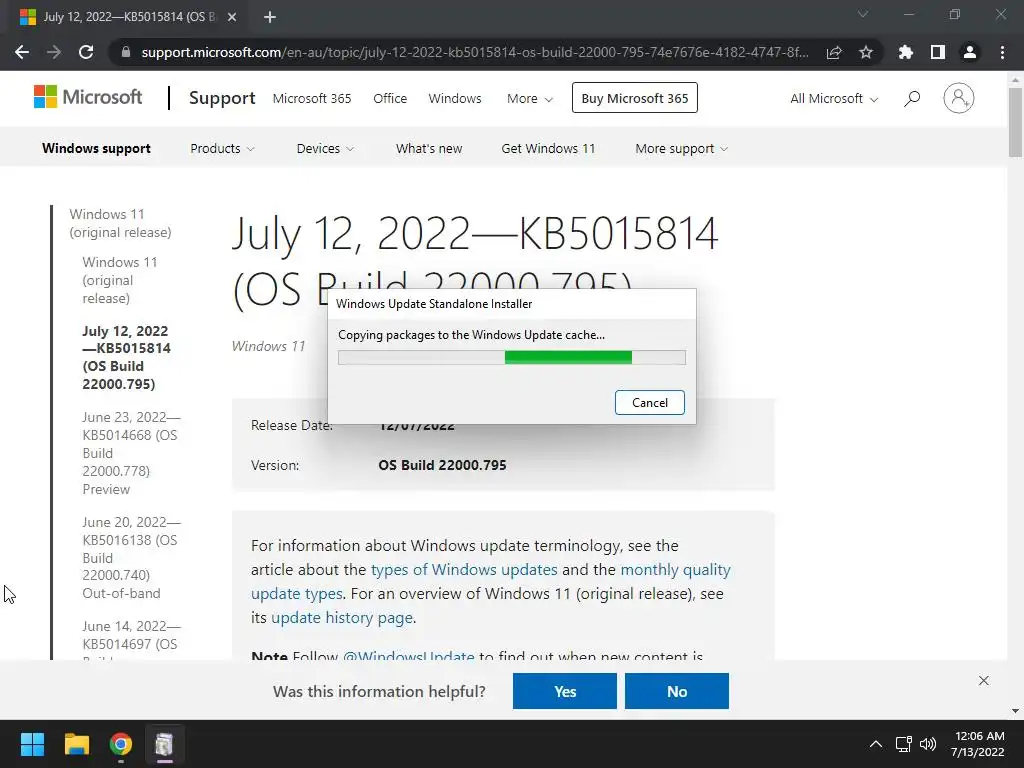Open the Chrome profile icon
Image resolution: width=1024 pixels, height=768 pixels.
(x=970, y=52)
